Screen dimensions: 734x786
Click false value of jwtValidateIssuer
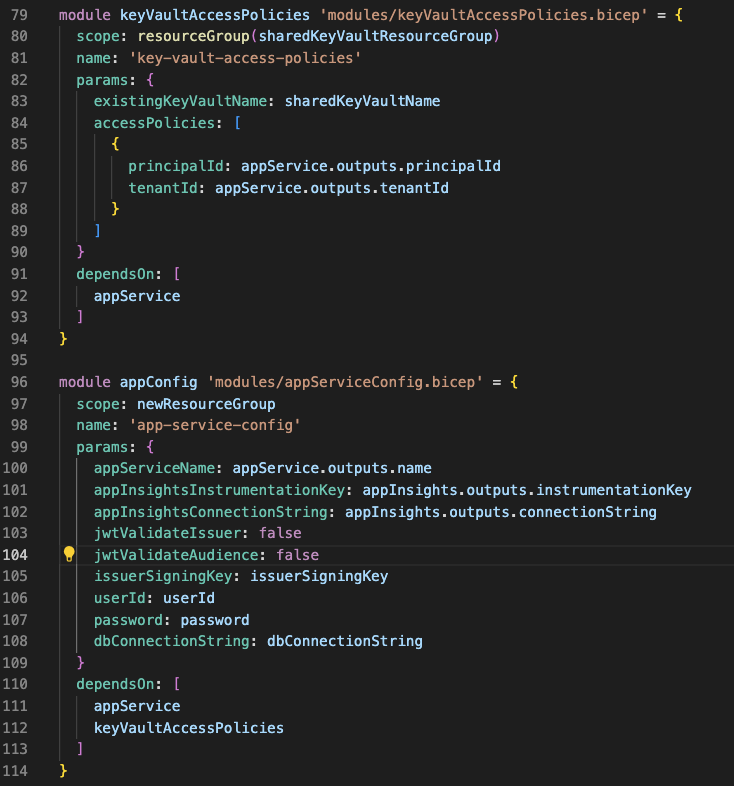[280, 533]
